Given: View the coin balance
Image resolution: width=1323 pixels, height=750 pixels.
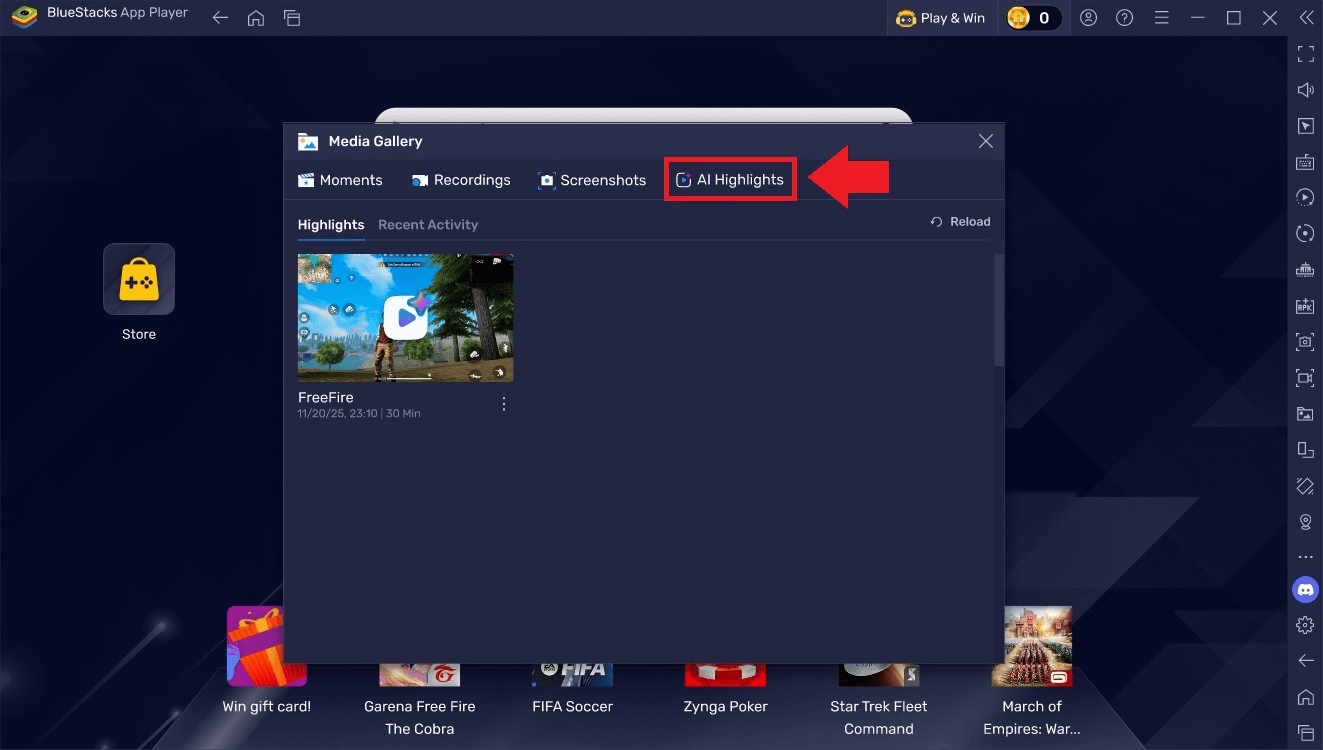Looking at the screenshot, I should pyautogui.click(x=1033, y=18).
